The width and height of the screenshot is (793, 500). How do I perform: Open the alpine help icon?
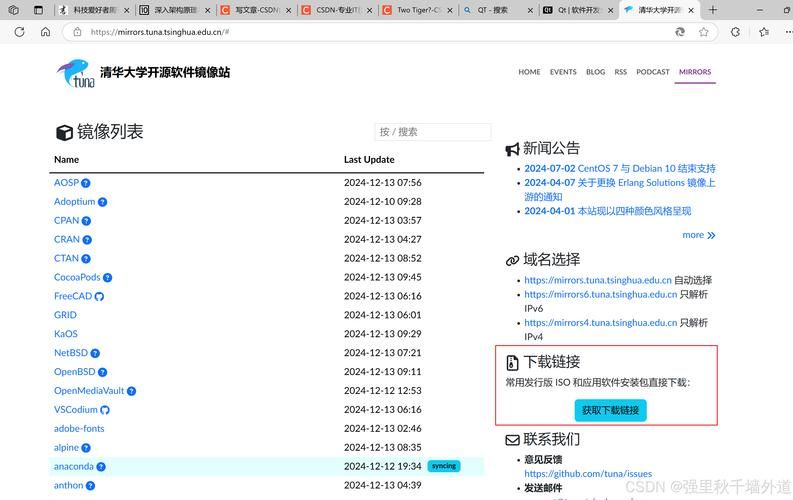[x=86, y=448]
